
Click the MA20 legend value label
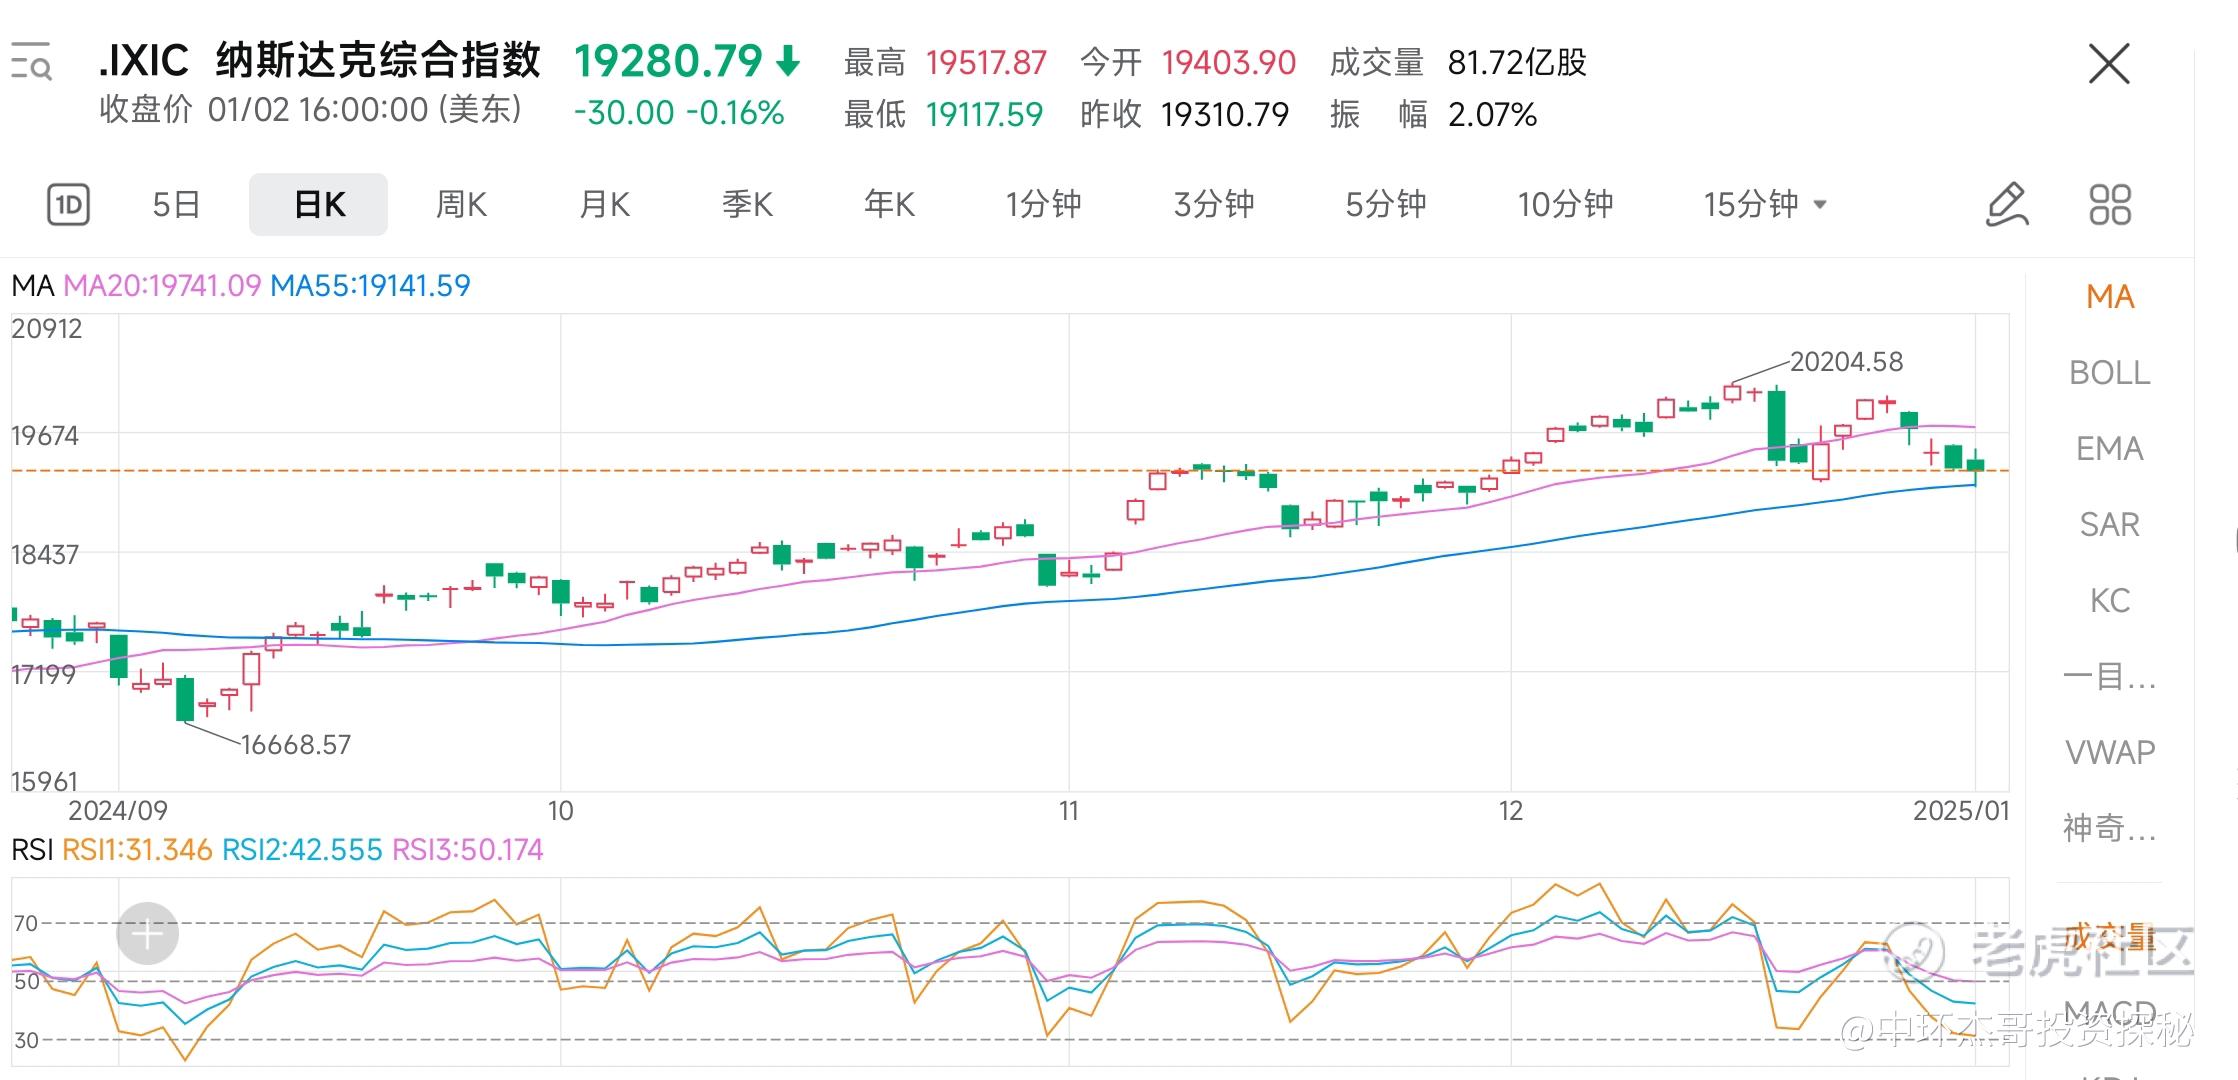(x=162, y=286)
